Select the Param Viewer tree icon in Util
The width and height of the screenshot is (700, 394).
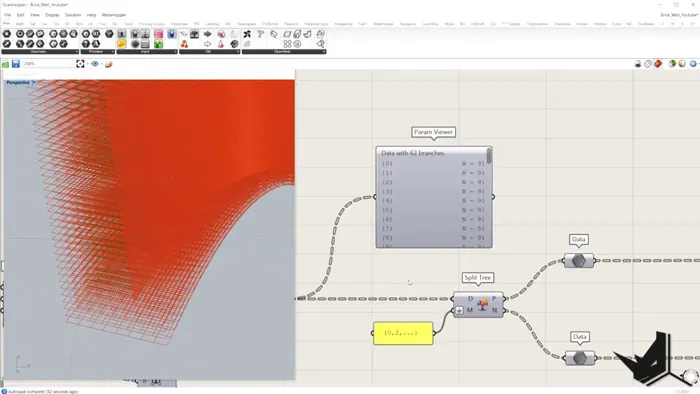[195, 34]
